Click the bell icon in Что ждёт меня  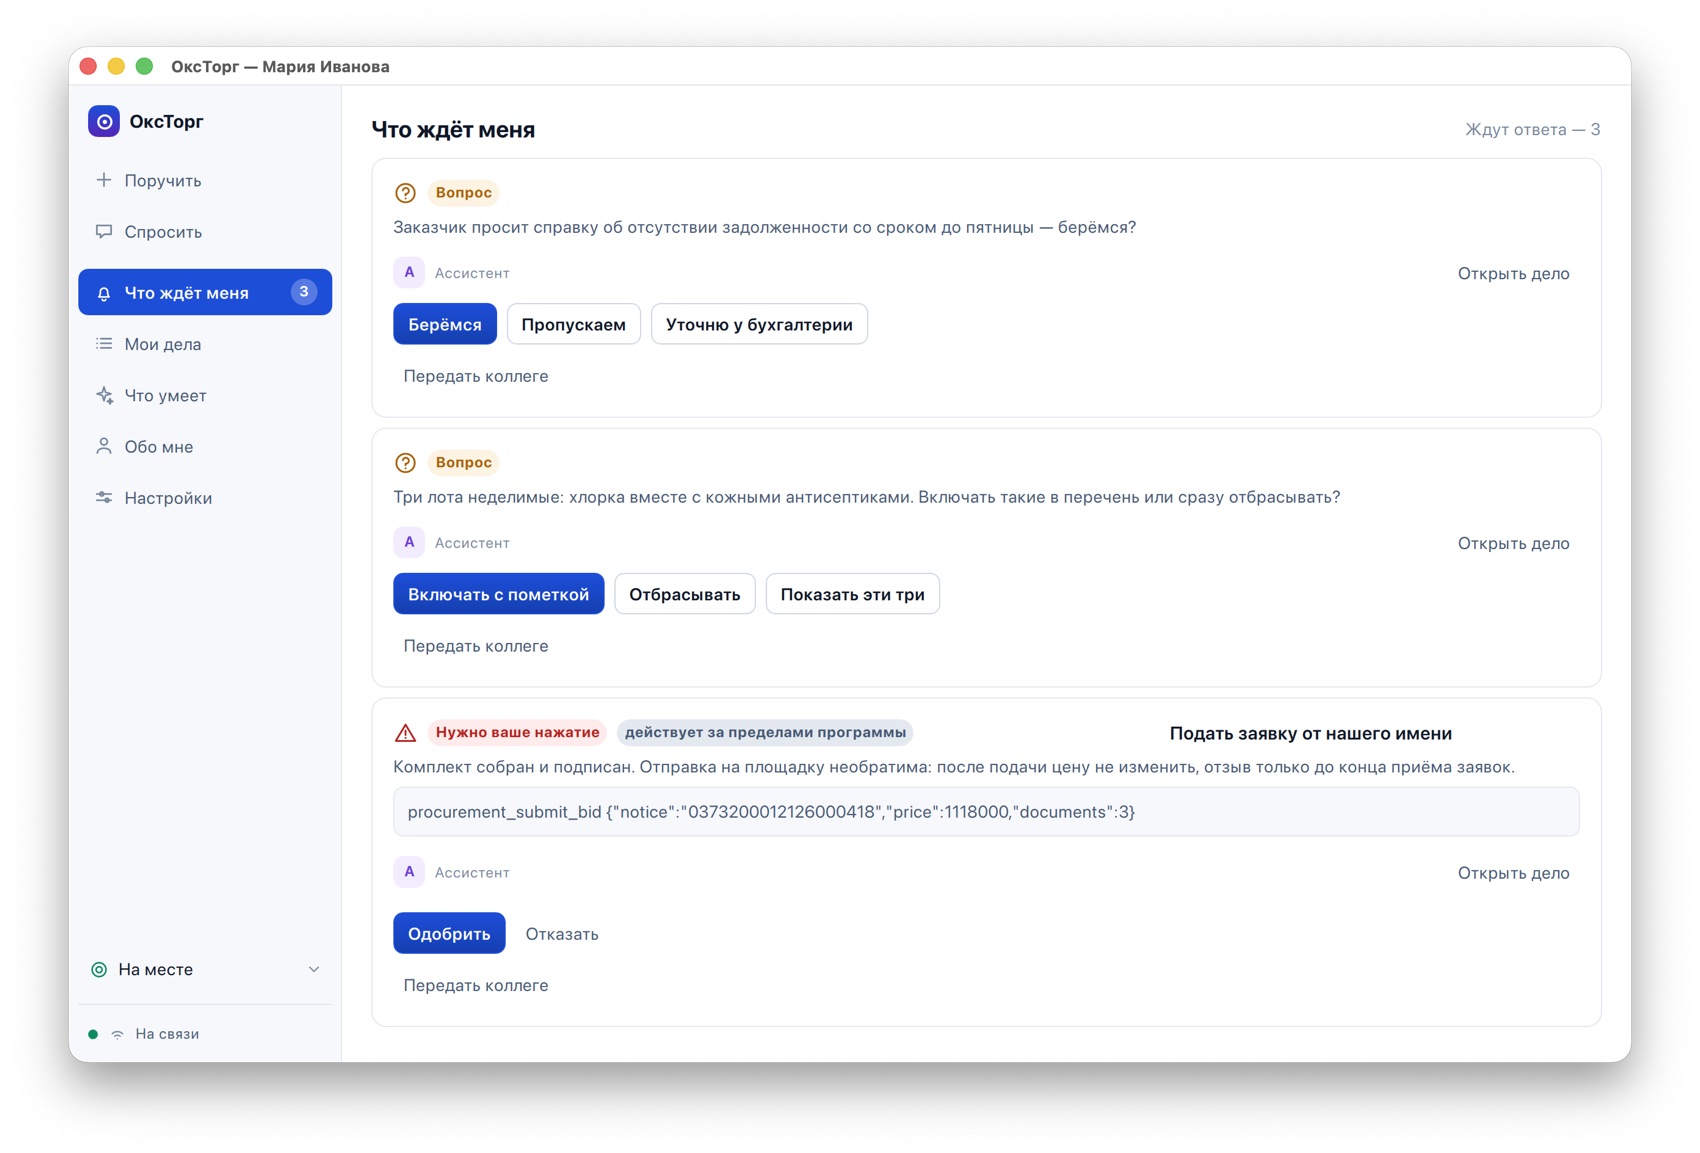(104, 293)
